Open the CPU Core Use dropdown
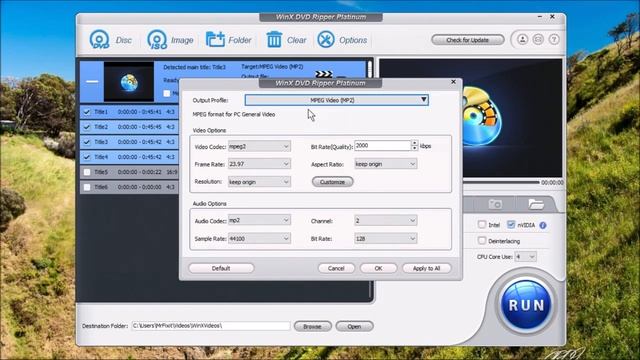Image resolution: width=640 pixels, height=360 pixels. pos(526,257)
